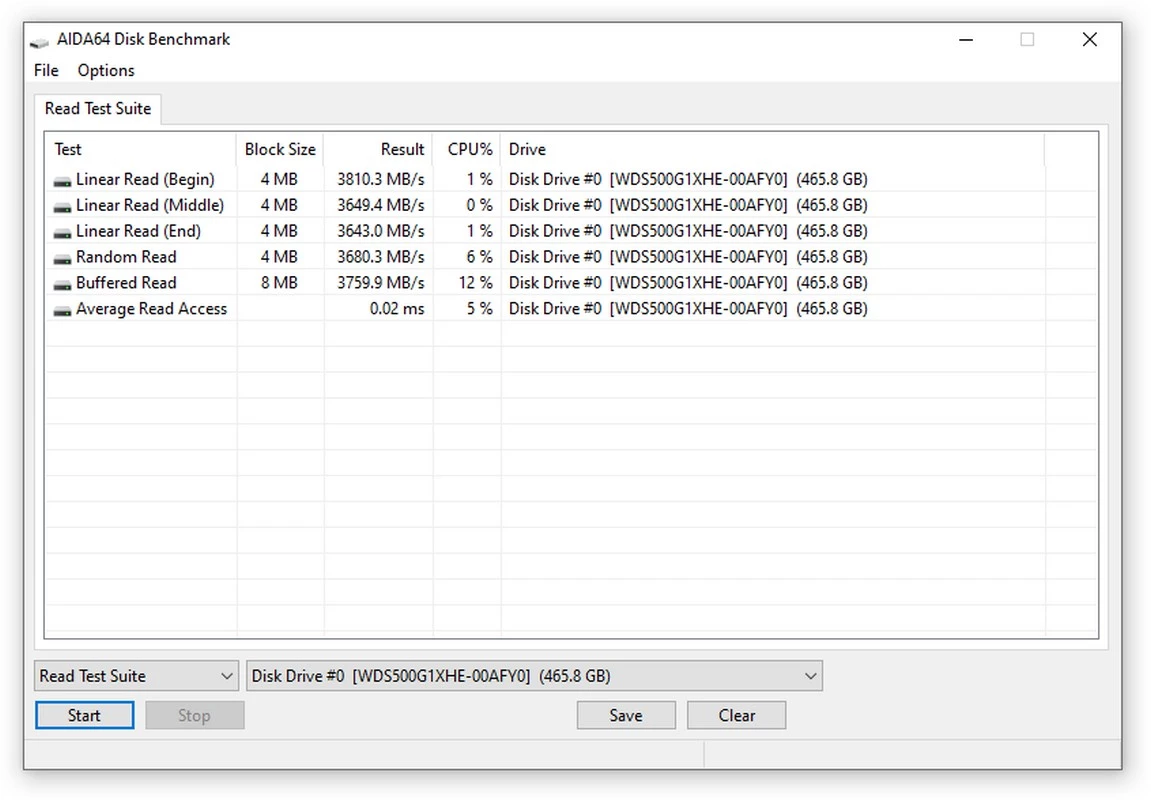Open the Options menu
The width and height of the screenshot is (1151, 800).
coord(106,70)
